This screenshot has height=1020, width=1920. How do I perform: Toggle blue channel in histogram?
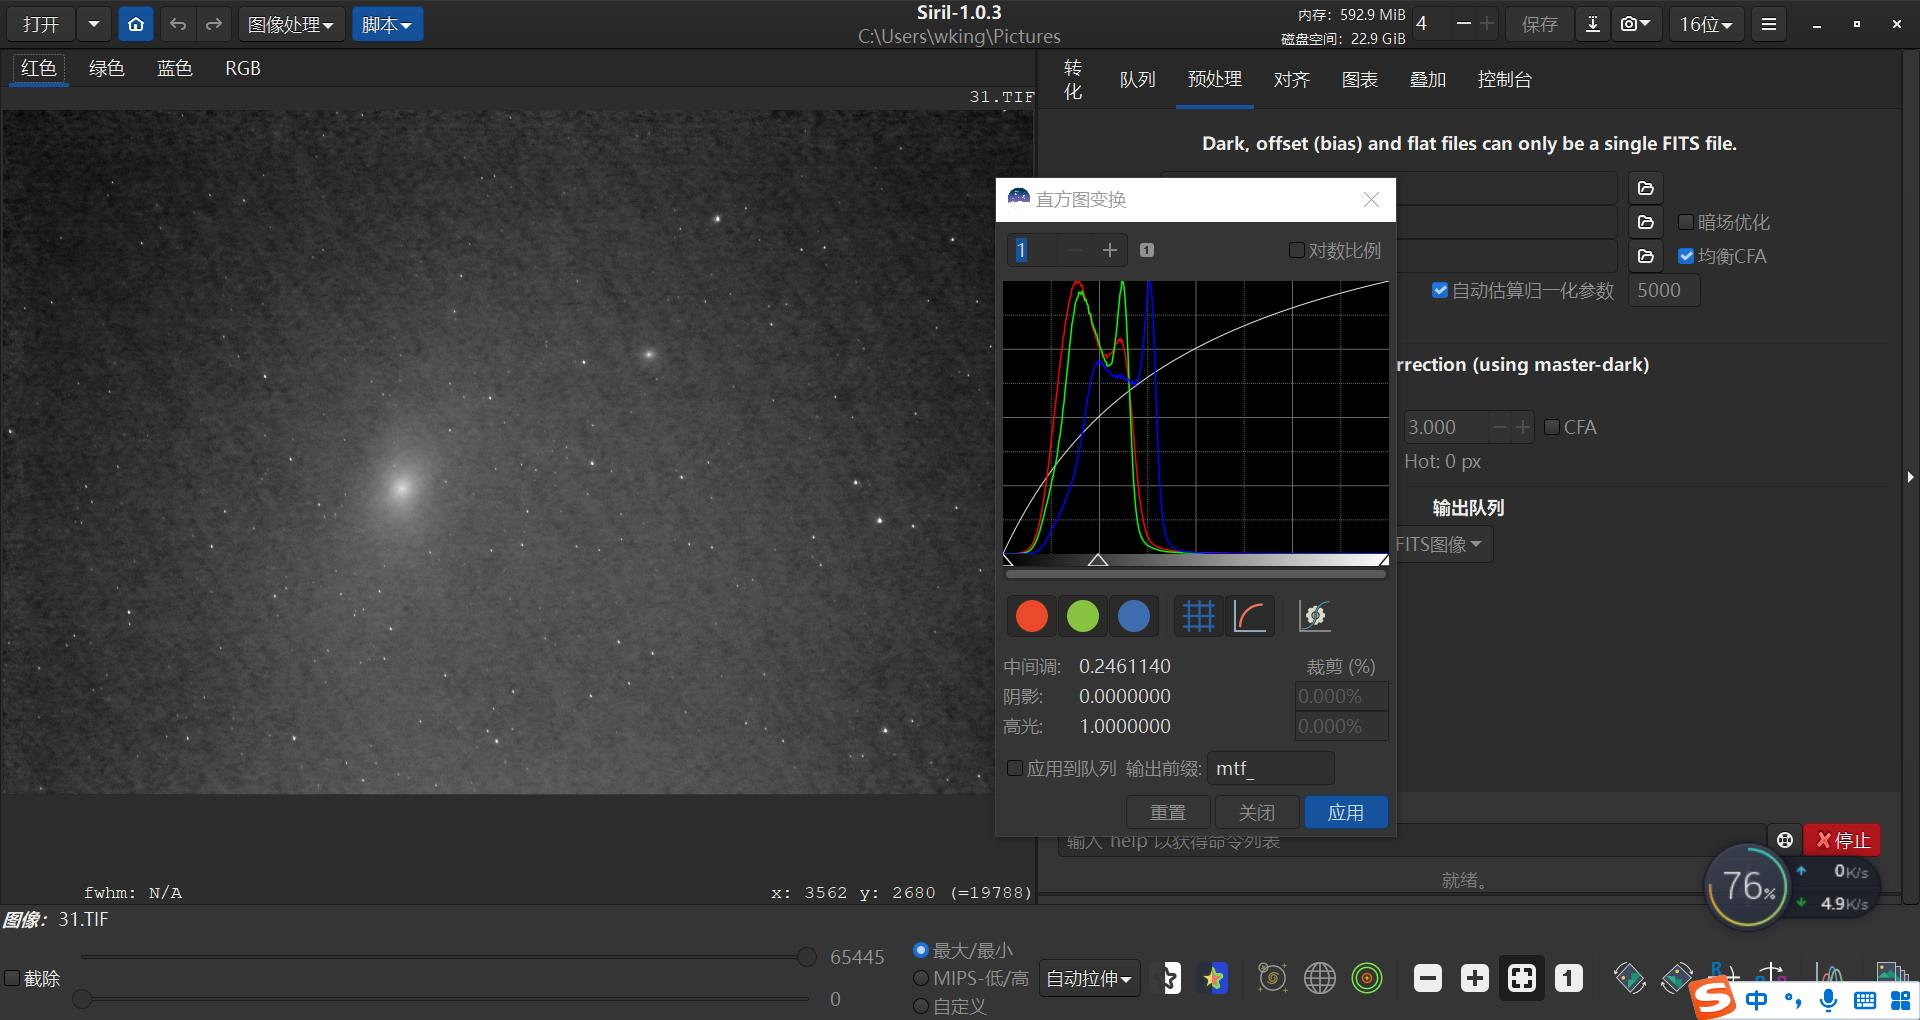(1134, 616)
